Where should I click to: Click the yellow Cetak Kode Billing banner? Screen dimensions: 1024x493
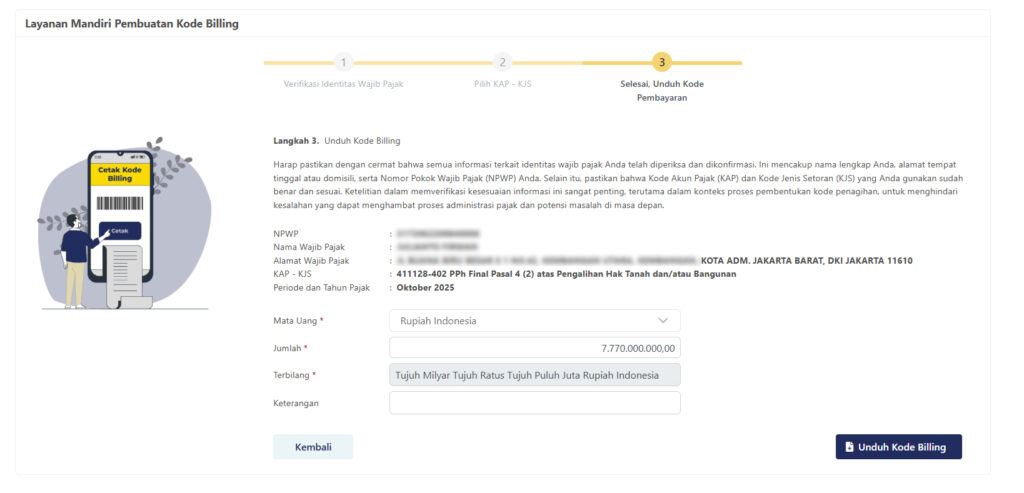tap(119, 174)
